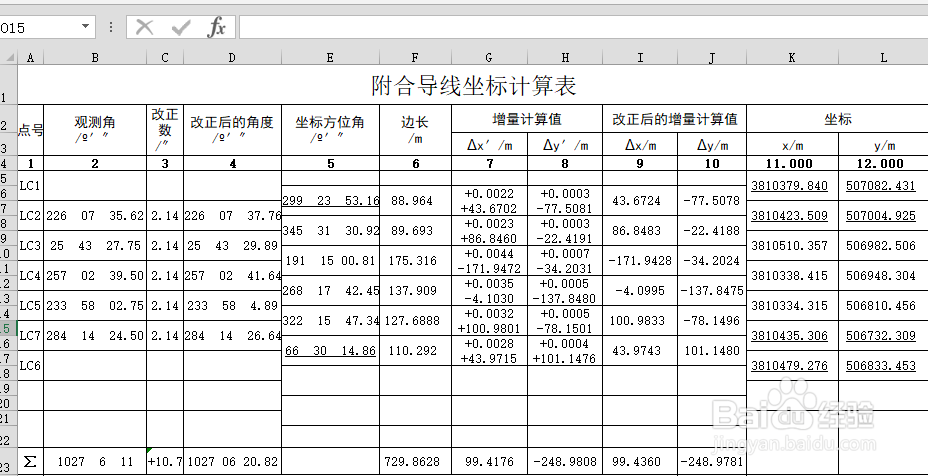The height and width of the screenshot is (476, 928).
Task: Select the title cell 附合导线坐标计算表
Action: tap(473, 85)
